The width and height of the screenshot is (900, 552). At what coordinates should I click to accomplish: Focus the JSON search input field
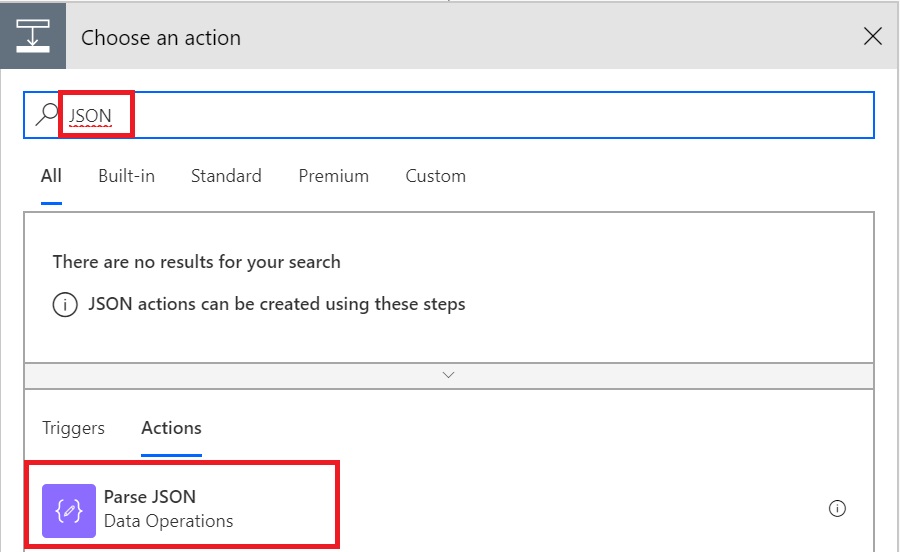tap(449, 115)
